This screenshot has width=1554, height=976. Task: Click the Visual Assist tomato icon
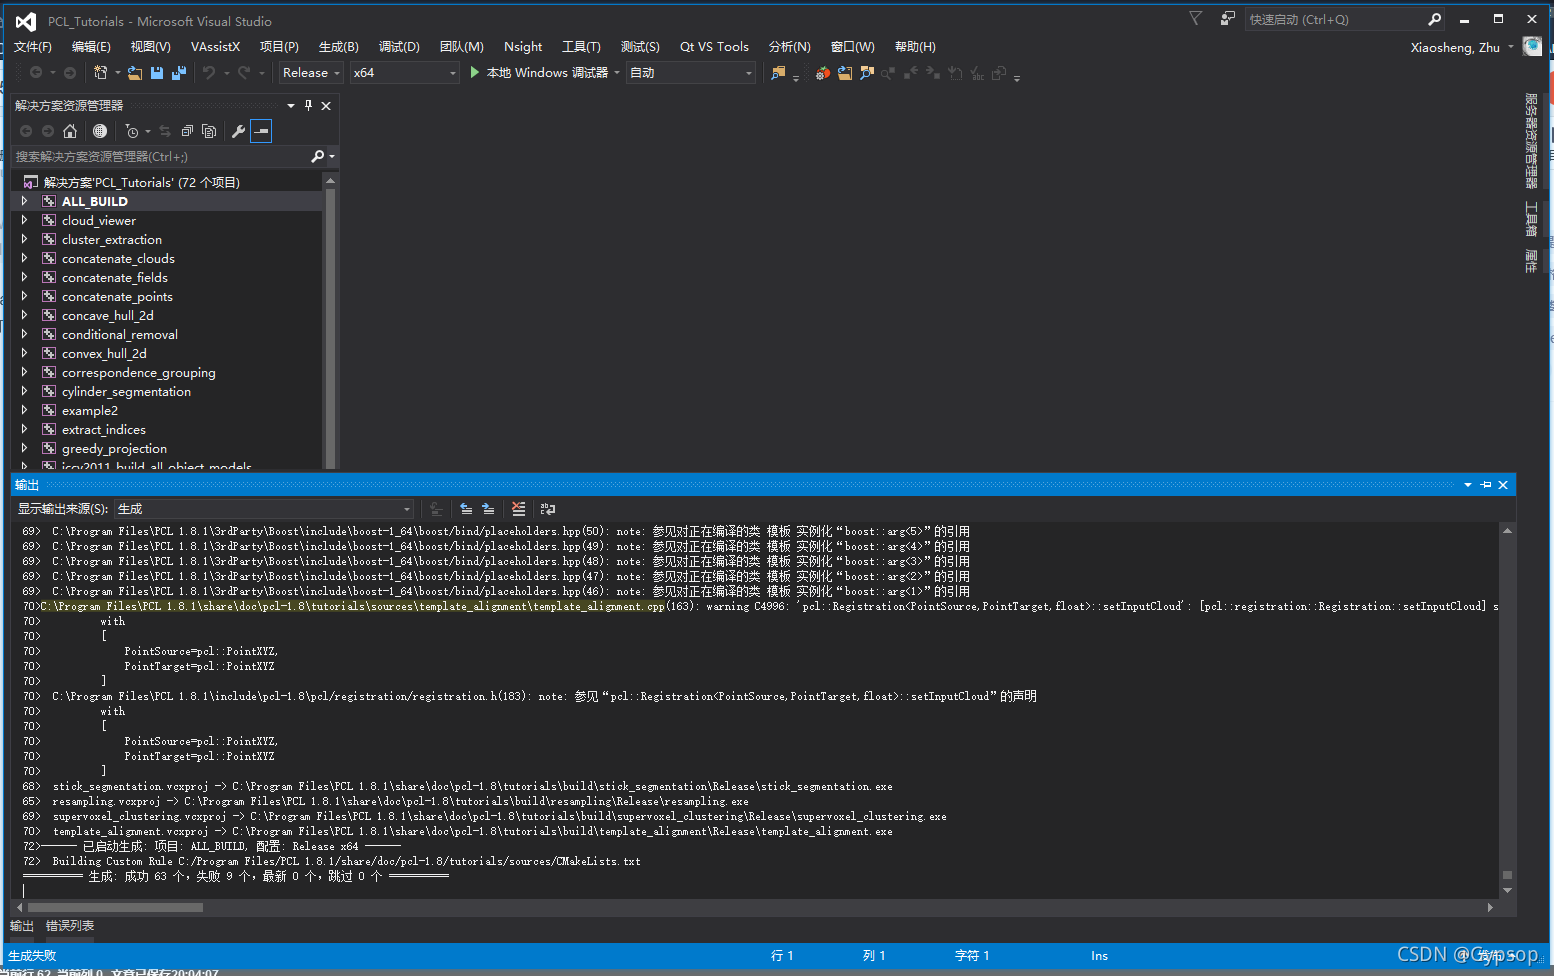823,73
